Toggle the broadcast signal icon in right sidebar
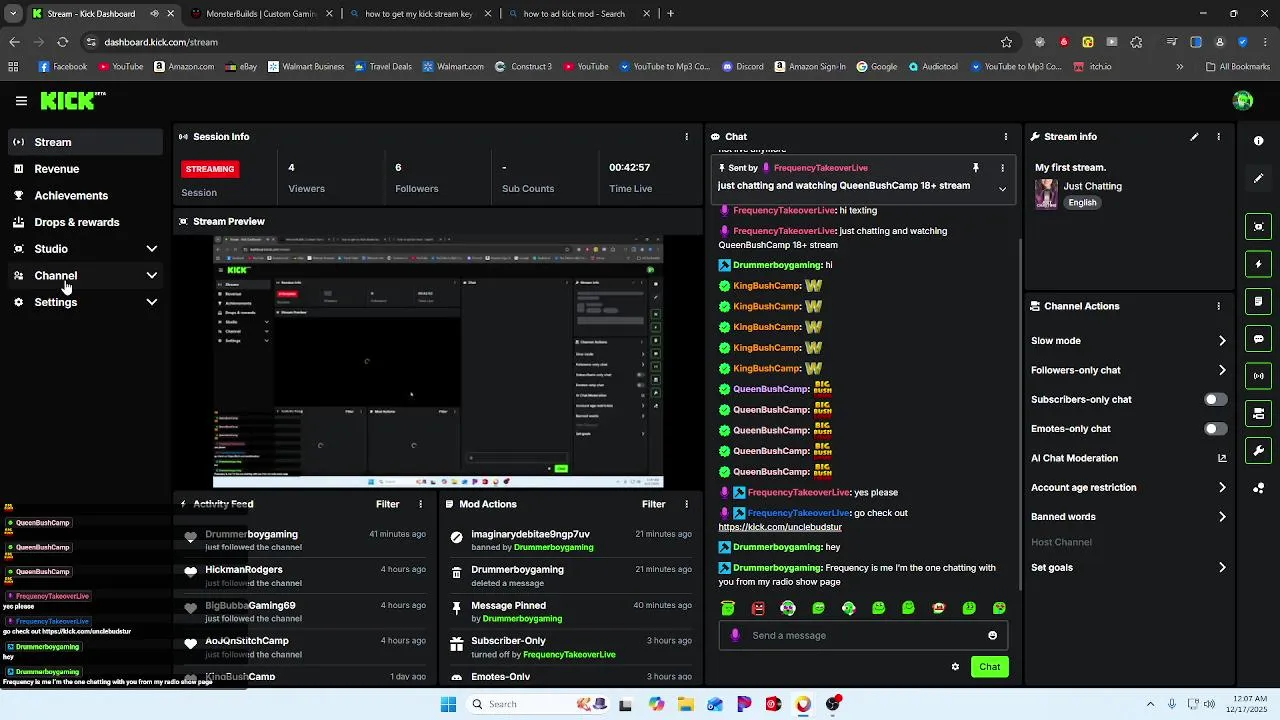1280x720 pixels. (x=1259, y=376)
